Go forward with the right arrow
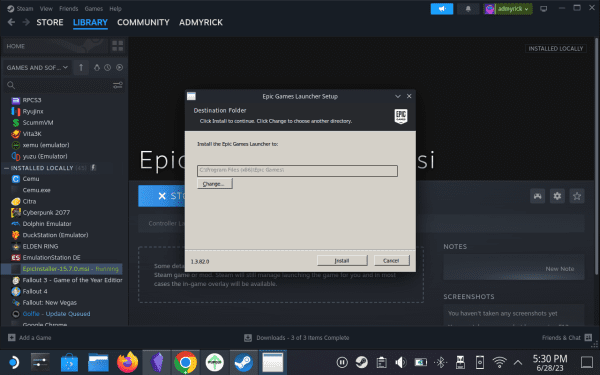Screen dimensions: 600x375 (x=26, y=22)
